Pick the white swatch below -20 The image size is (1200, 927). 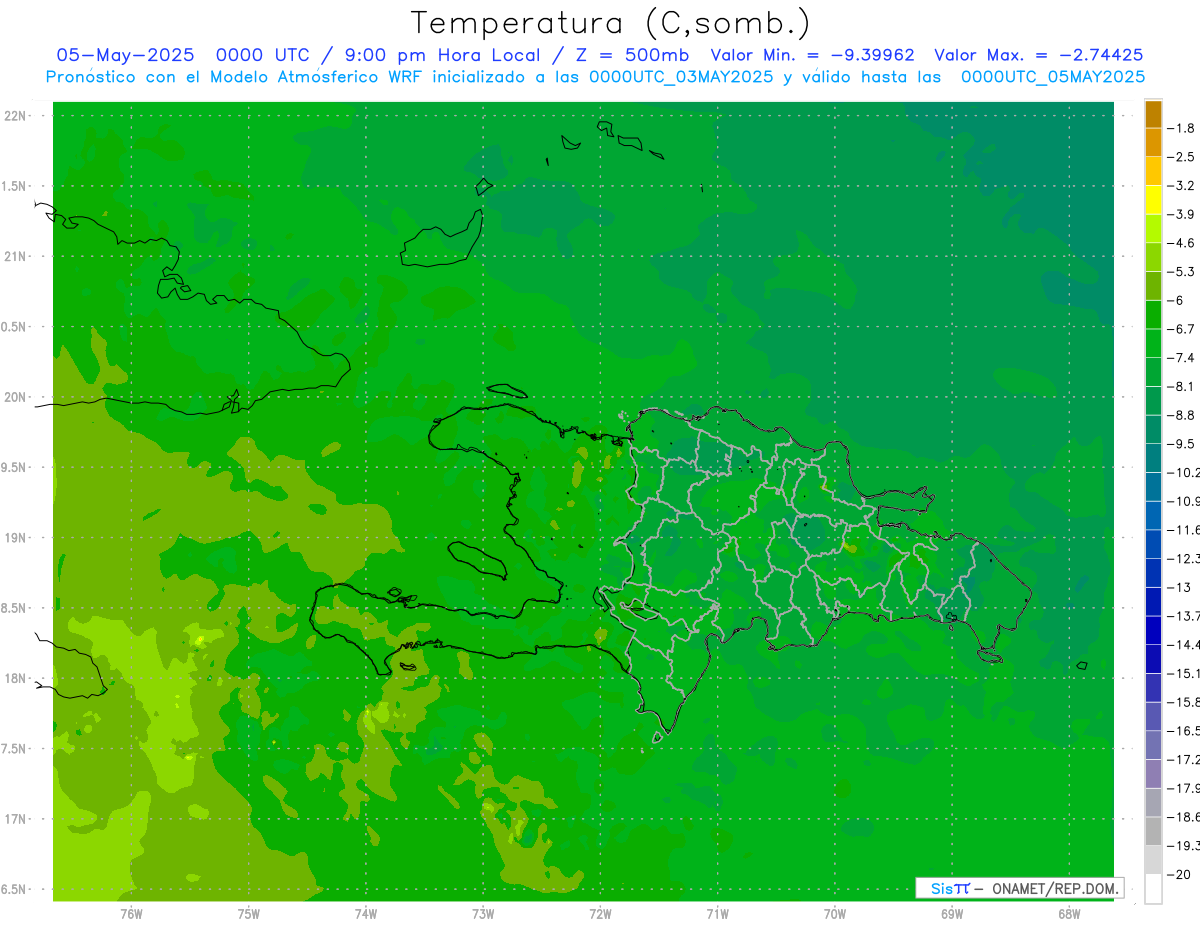1153,889
